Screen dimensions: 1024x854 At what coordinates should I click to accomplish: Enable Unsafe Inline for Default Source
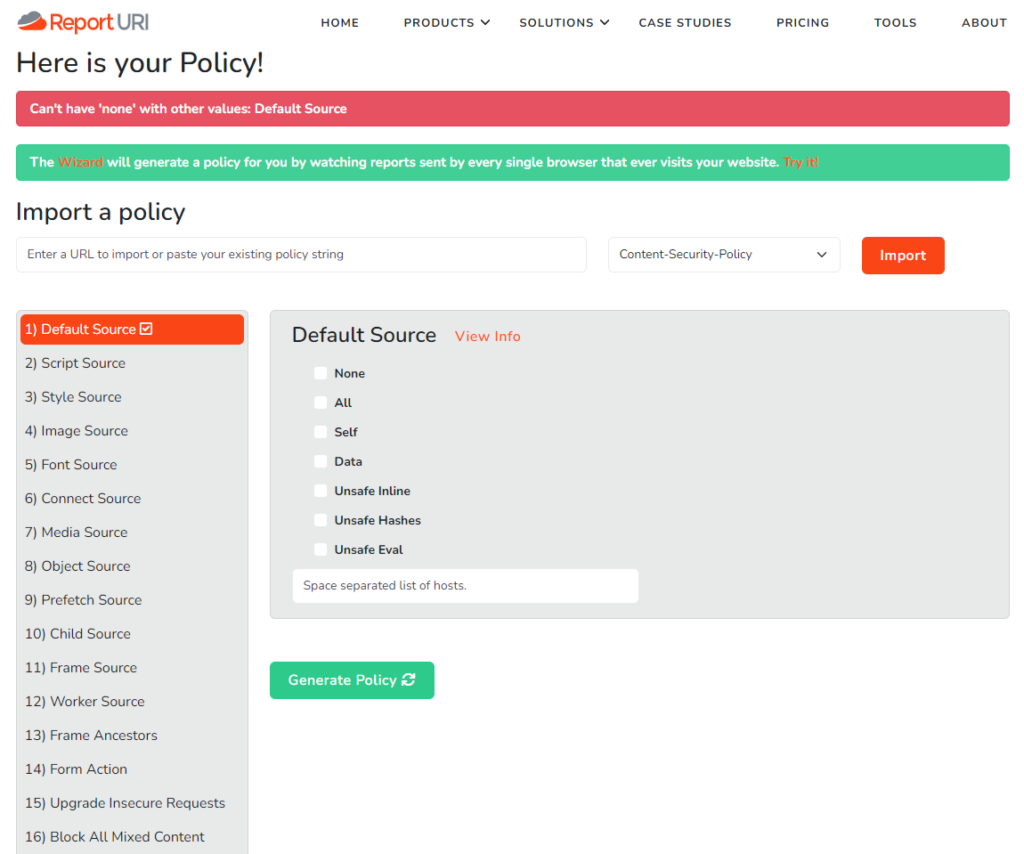coord(320,490)
